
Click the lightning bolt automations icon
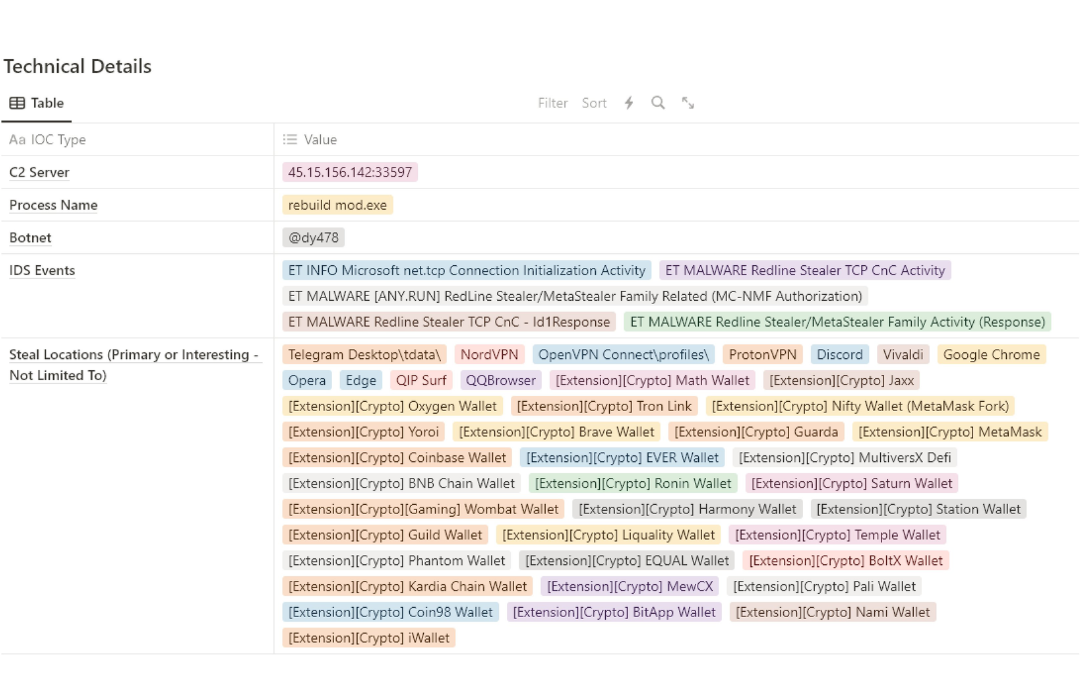pos(629,103)
